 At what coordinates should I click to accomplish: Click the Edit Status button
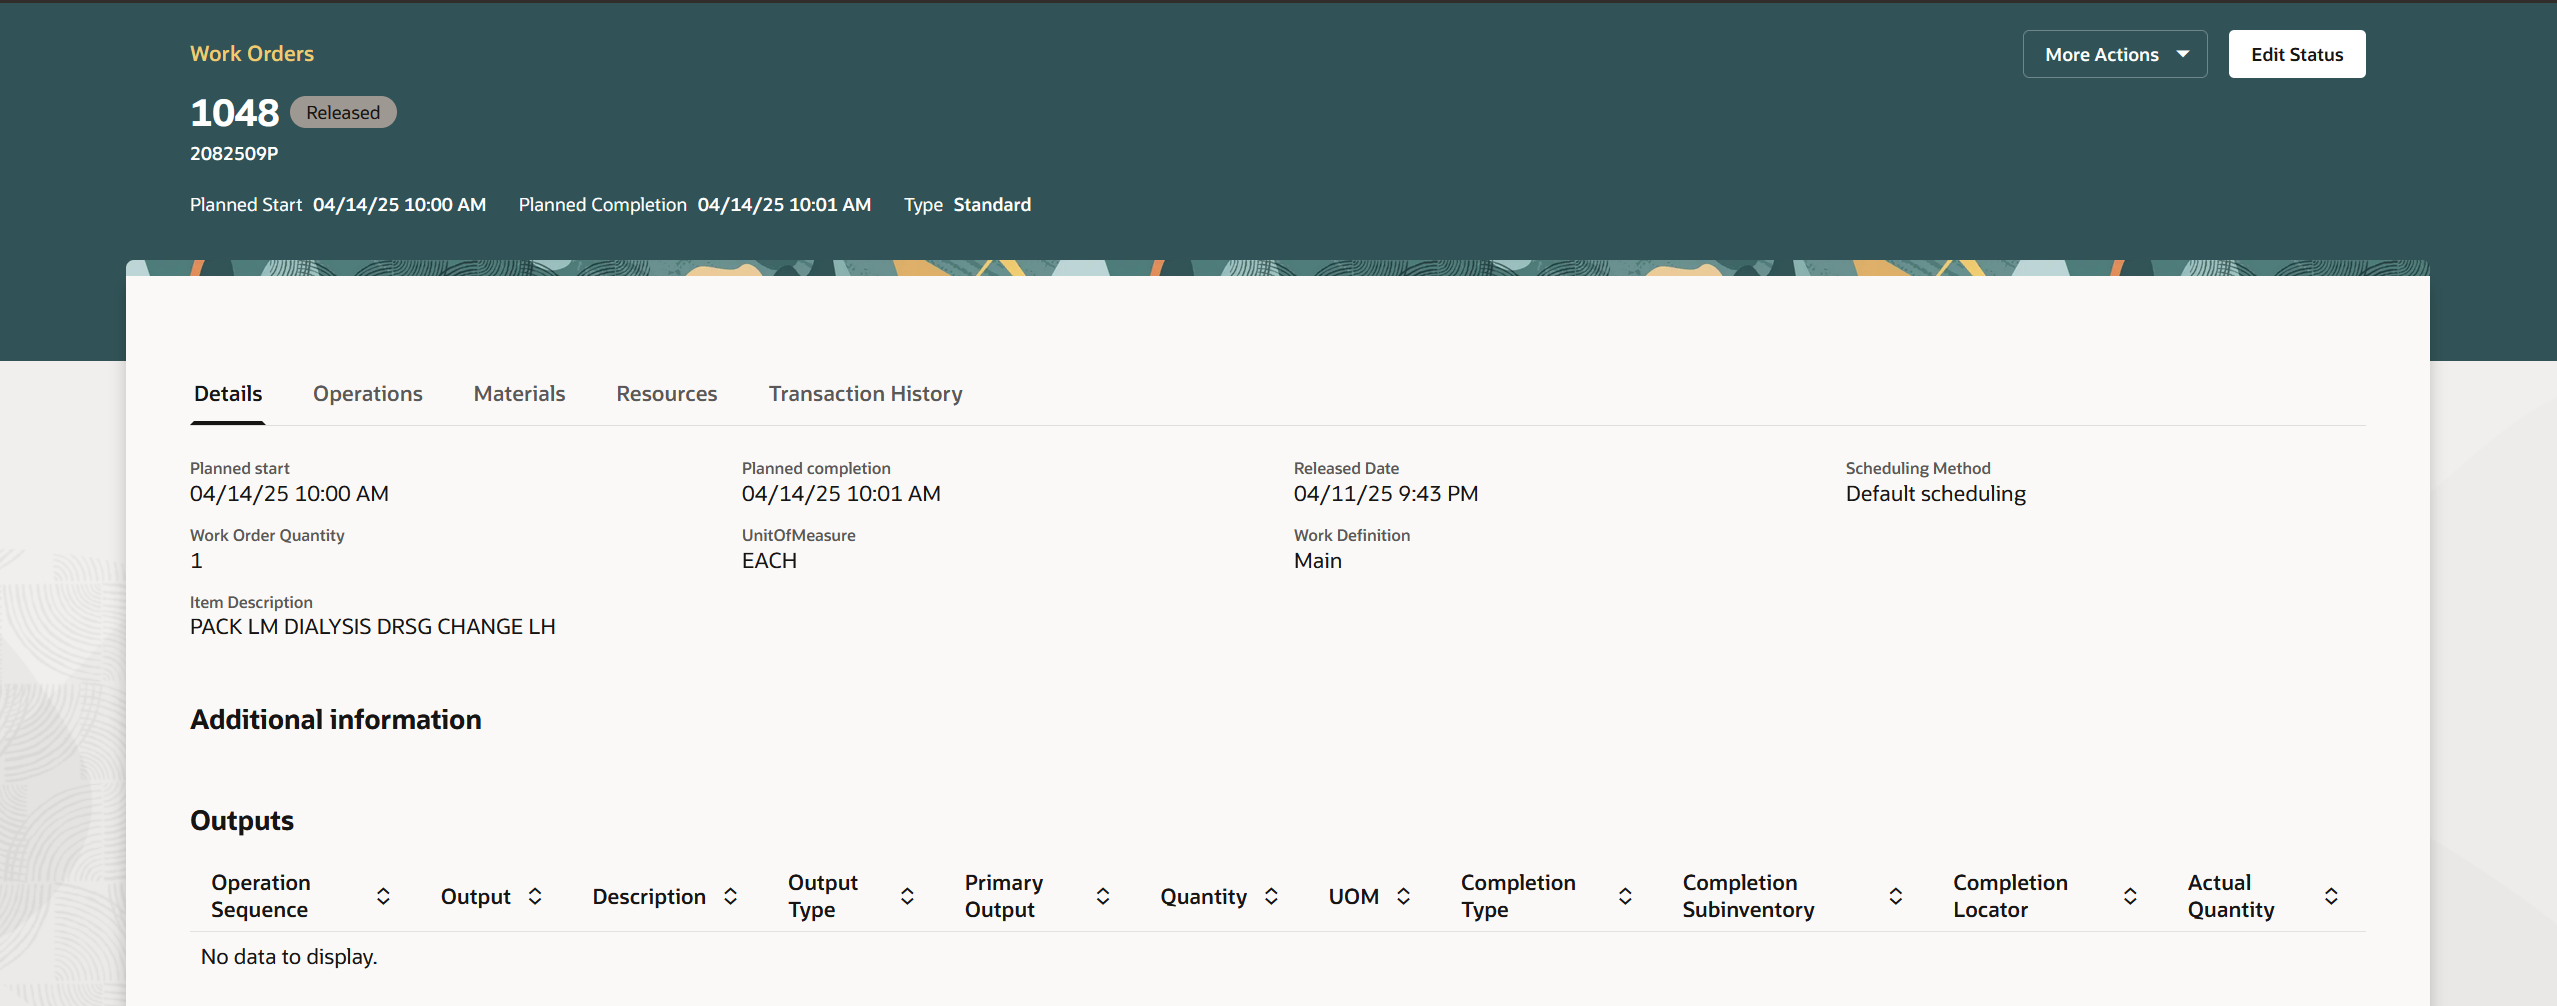pyautogui.click(x=2296, y=53)
